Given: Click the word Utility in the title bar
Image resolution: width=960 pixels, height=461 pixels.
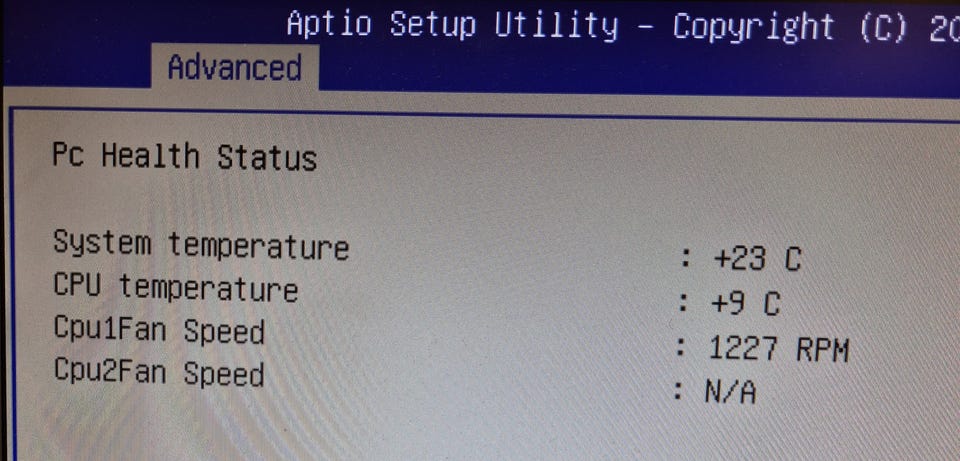Looking at the screenshot, I should pyautogui.click(x=556, y=26).
